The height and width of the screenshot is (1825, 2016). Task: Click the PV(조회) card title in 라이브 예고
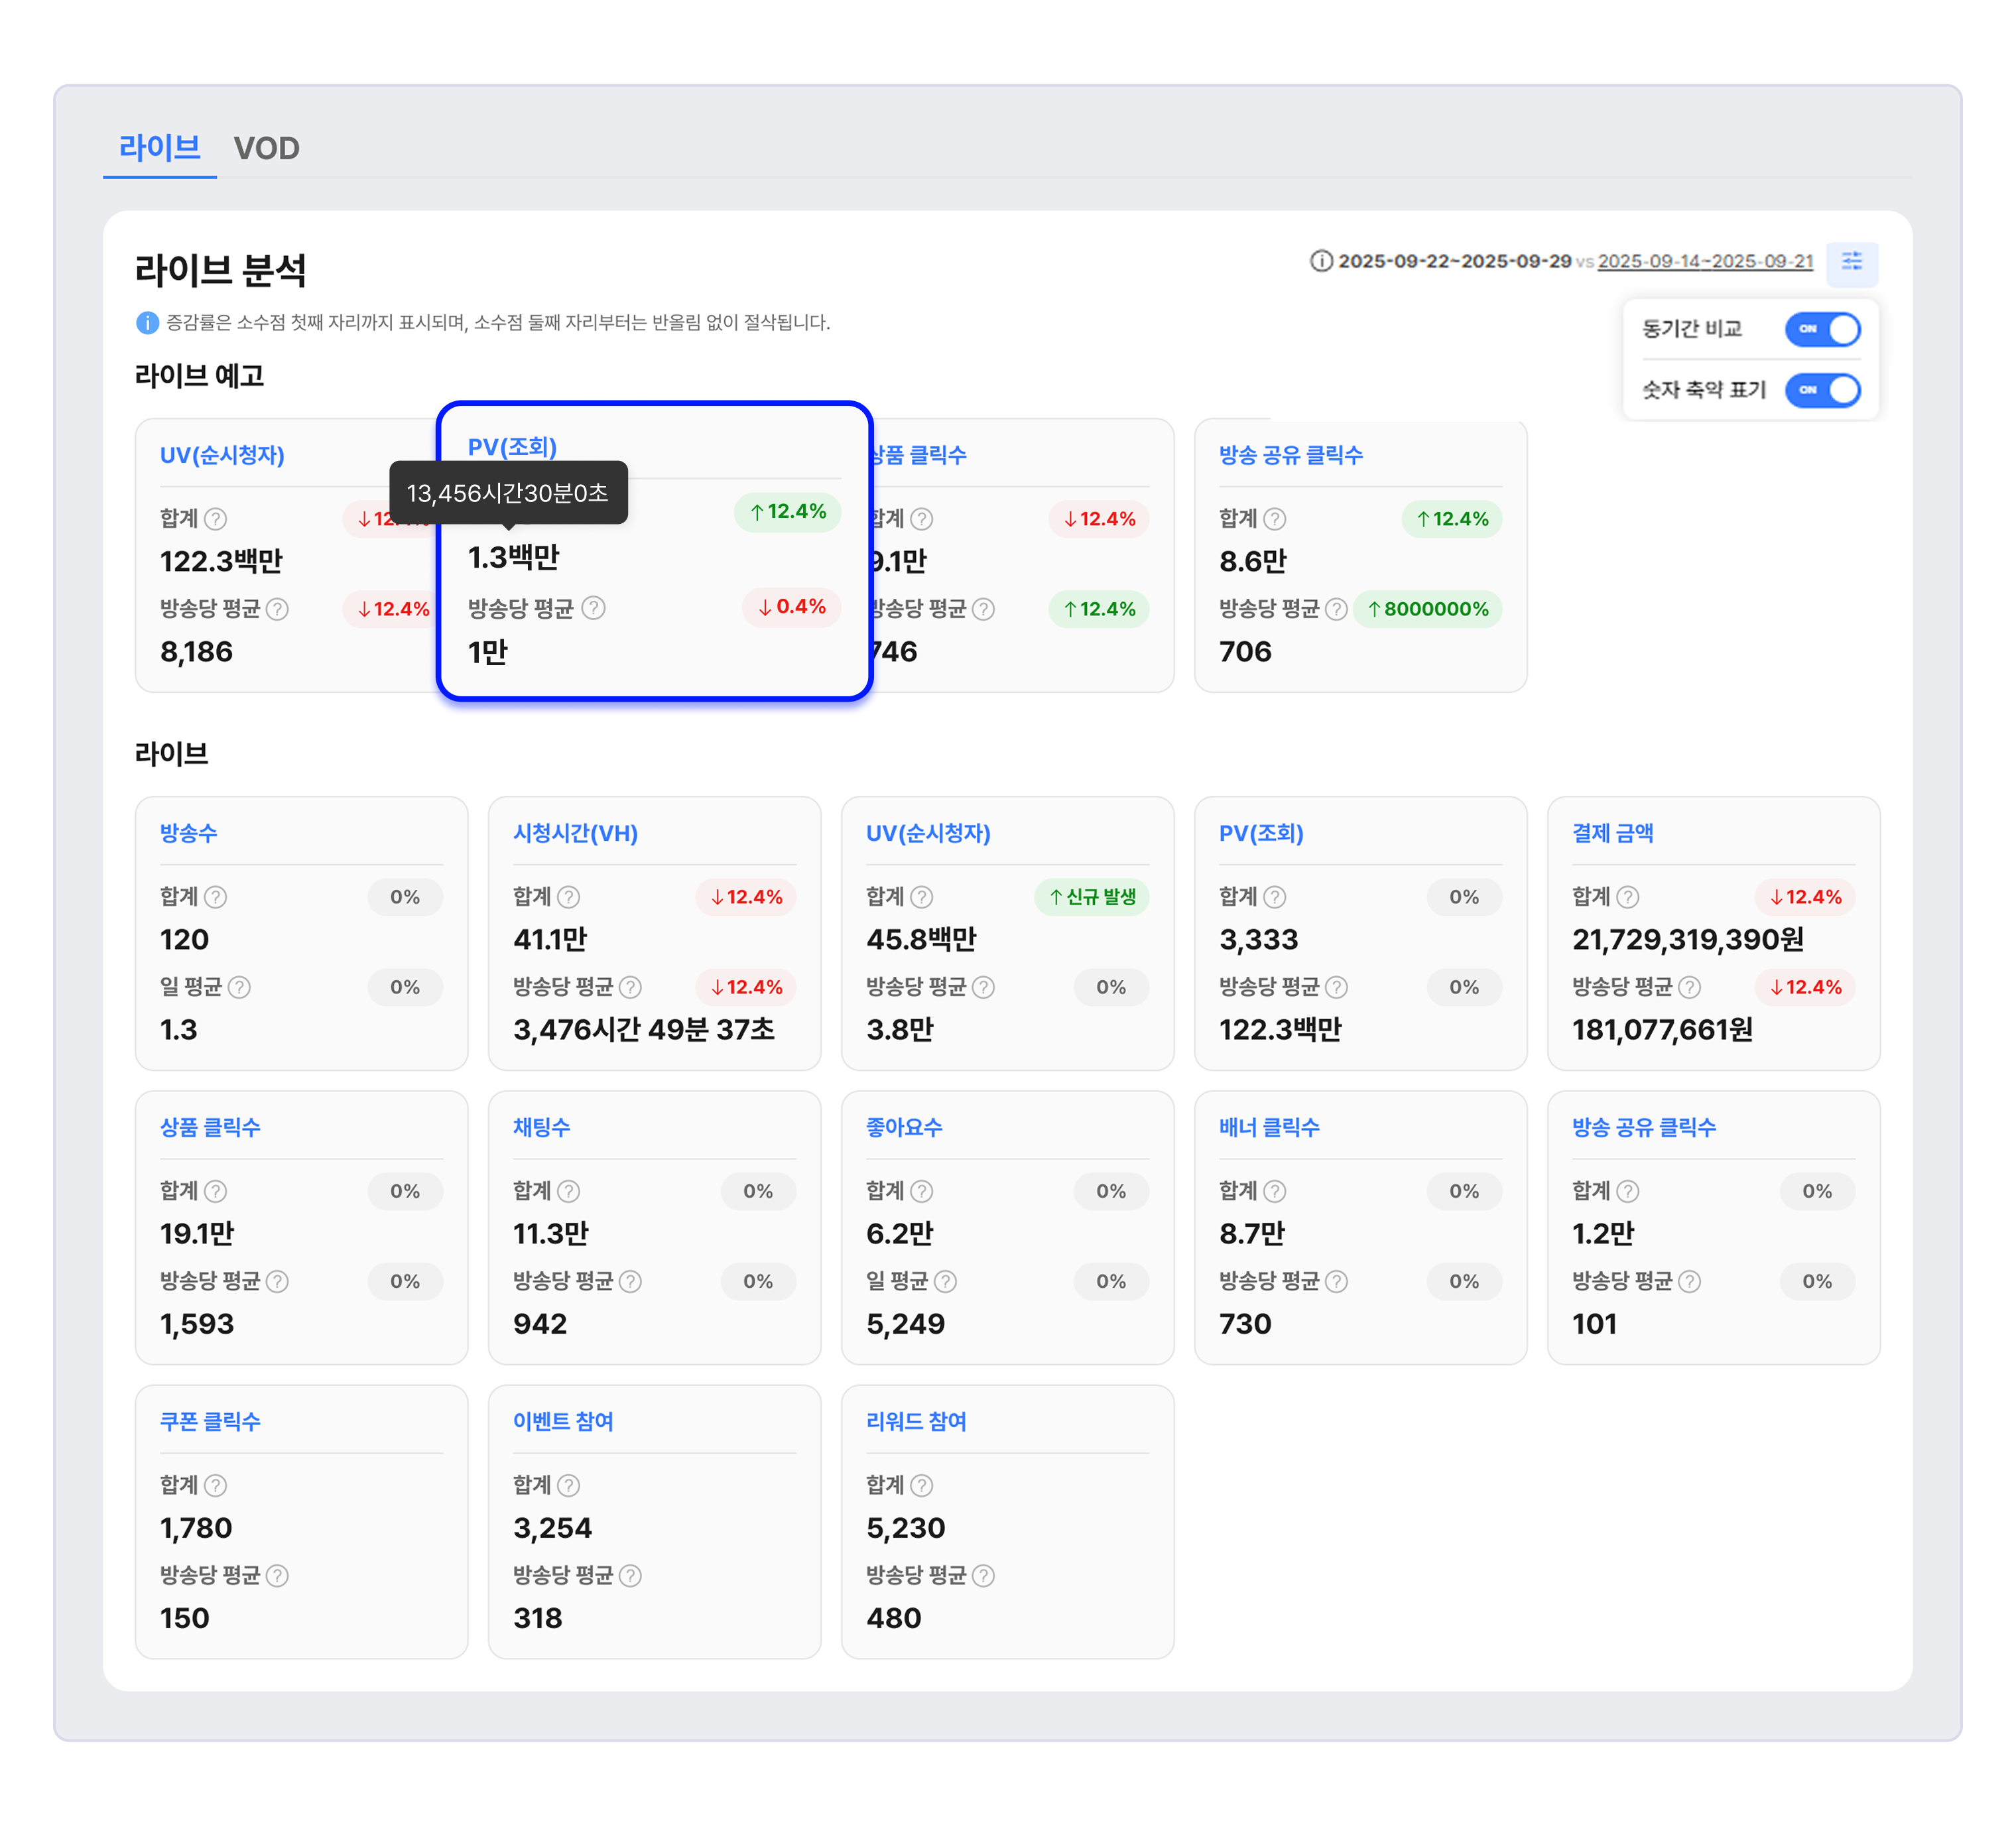coord(512,447)
